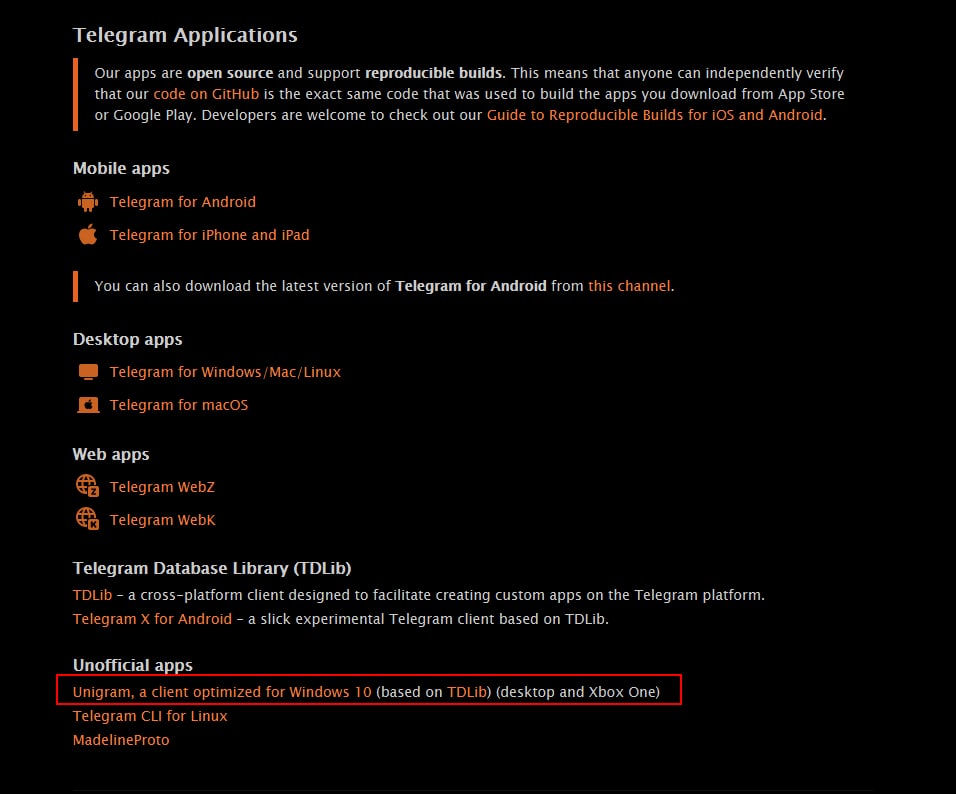
Task: Click the Unofficial apps heading
Action: click(x=133, y=665)
